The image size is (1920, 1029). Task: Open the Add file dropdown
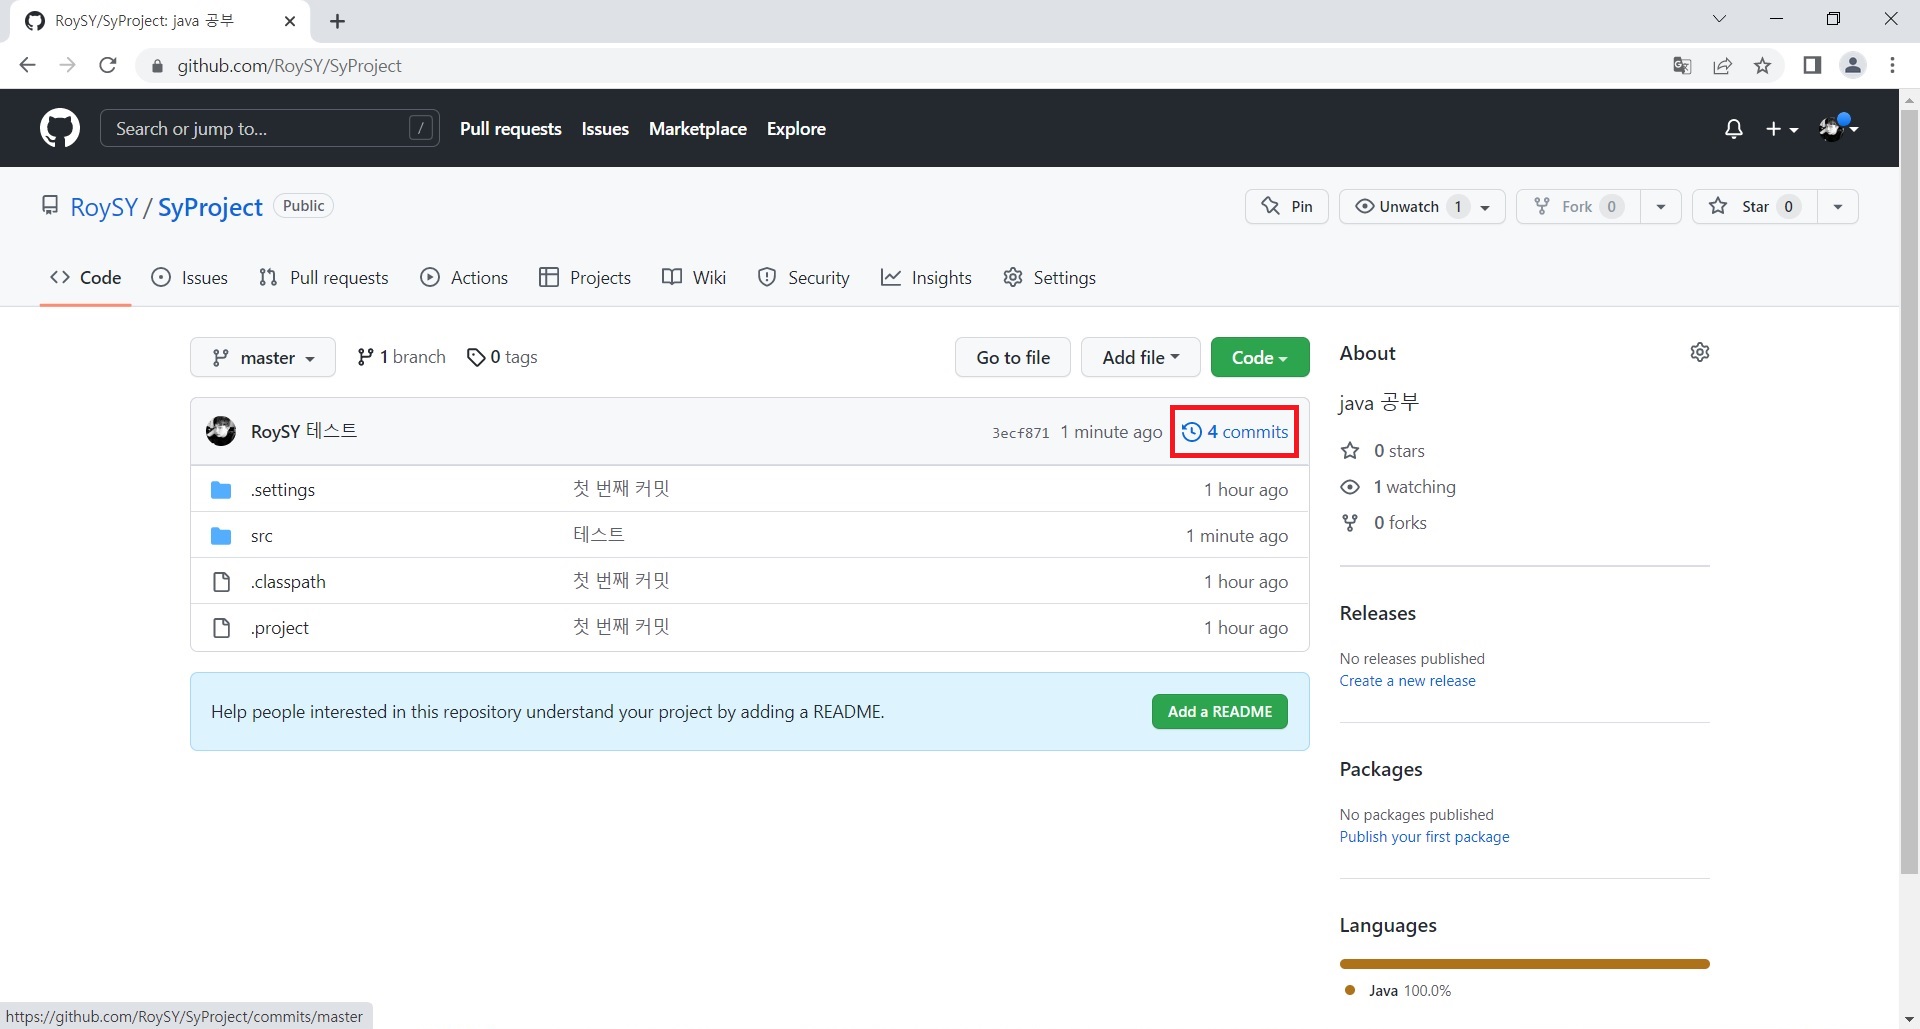pos(1140,357)
